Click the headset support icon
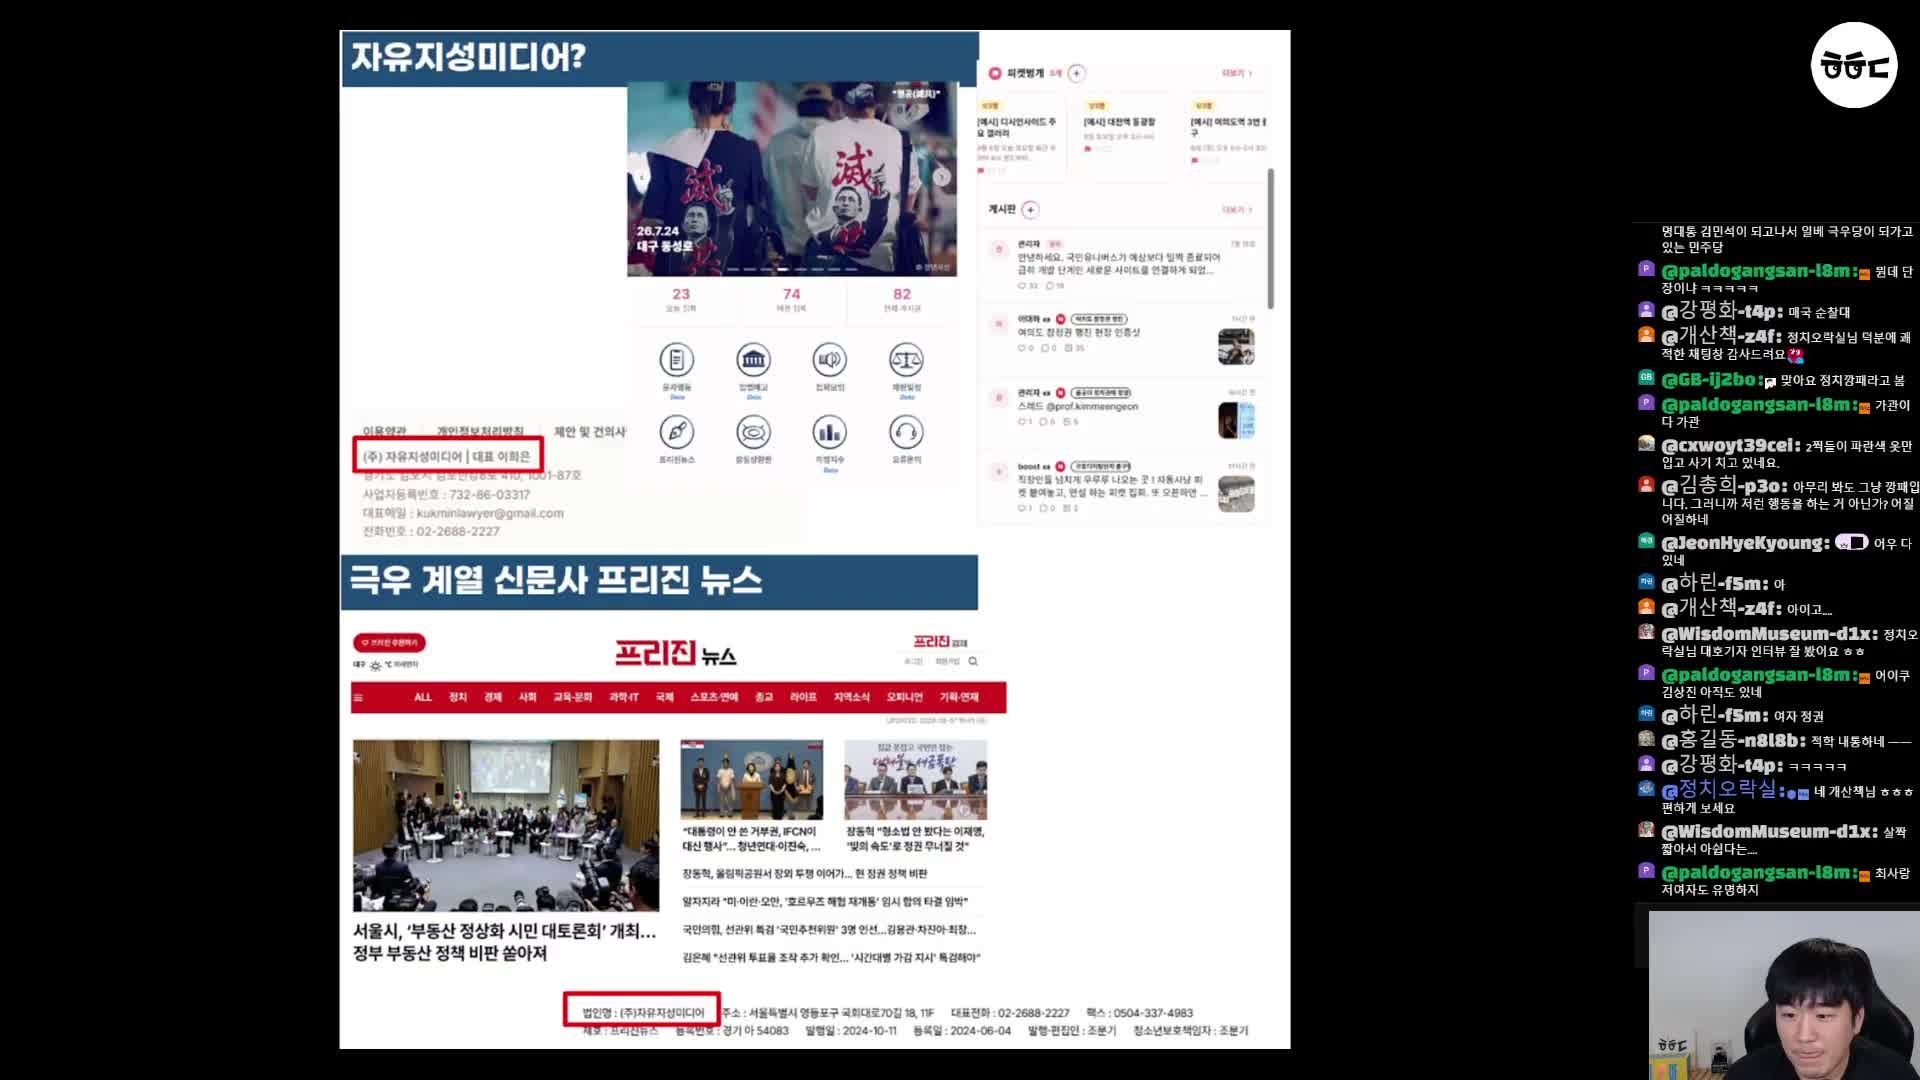Image resolution: width=1920 pixels, height=1080 pixels. click(x=906, y=433)
